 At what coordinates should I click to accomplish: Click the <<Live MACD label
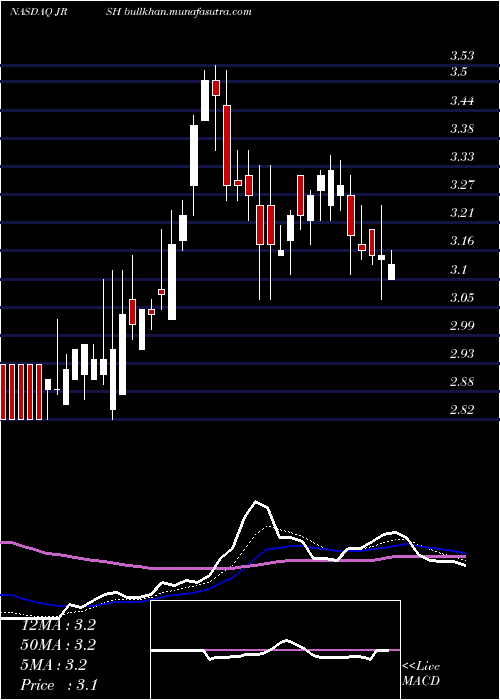[421, 674]
